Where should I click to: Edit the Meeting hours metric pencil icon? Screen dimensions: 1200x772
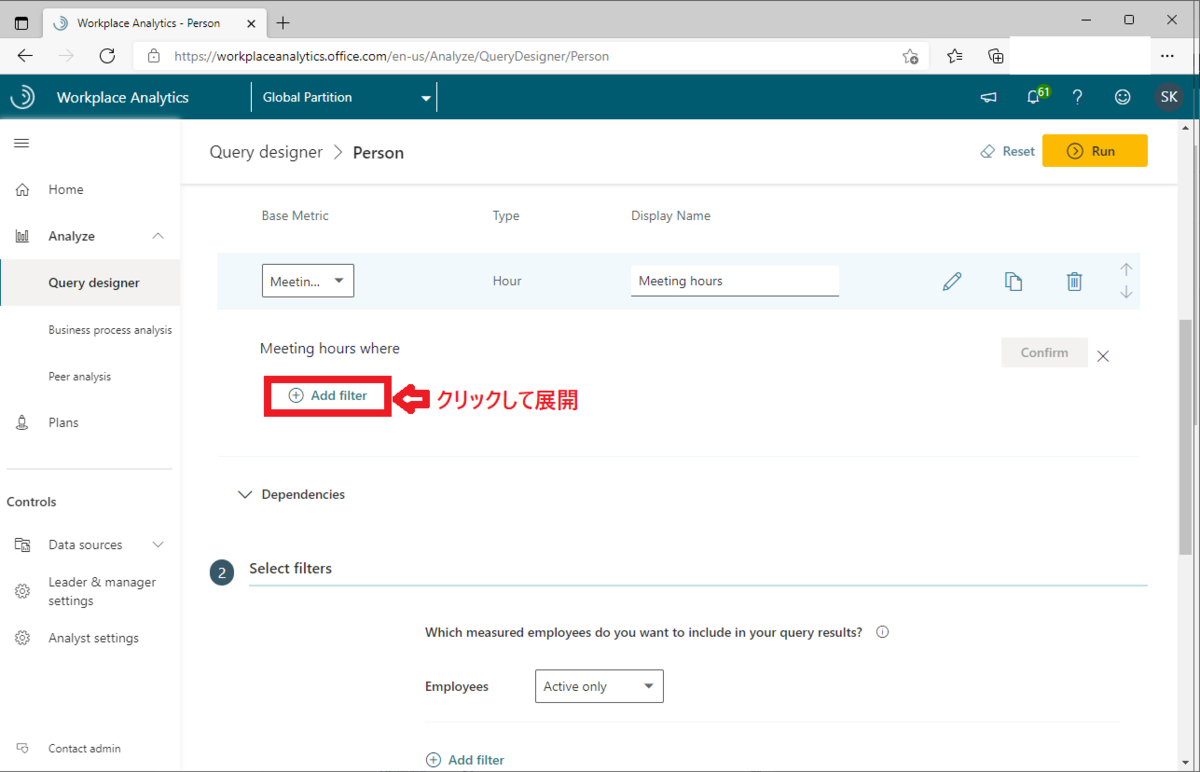tap(952, 282)
